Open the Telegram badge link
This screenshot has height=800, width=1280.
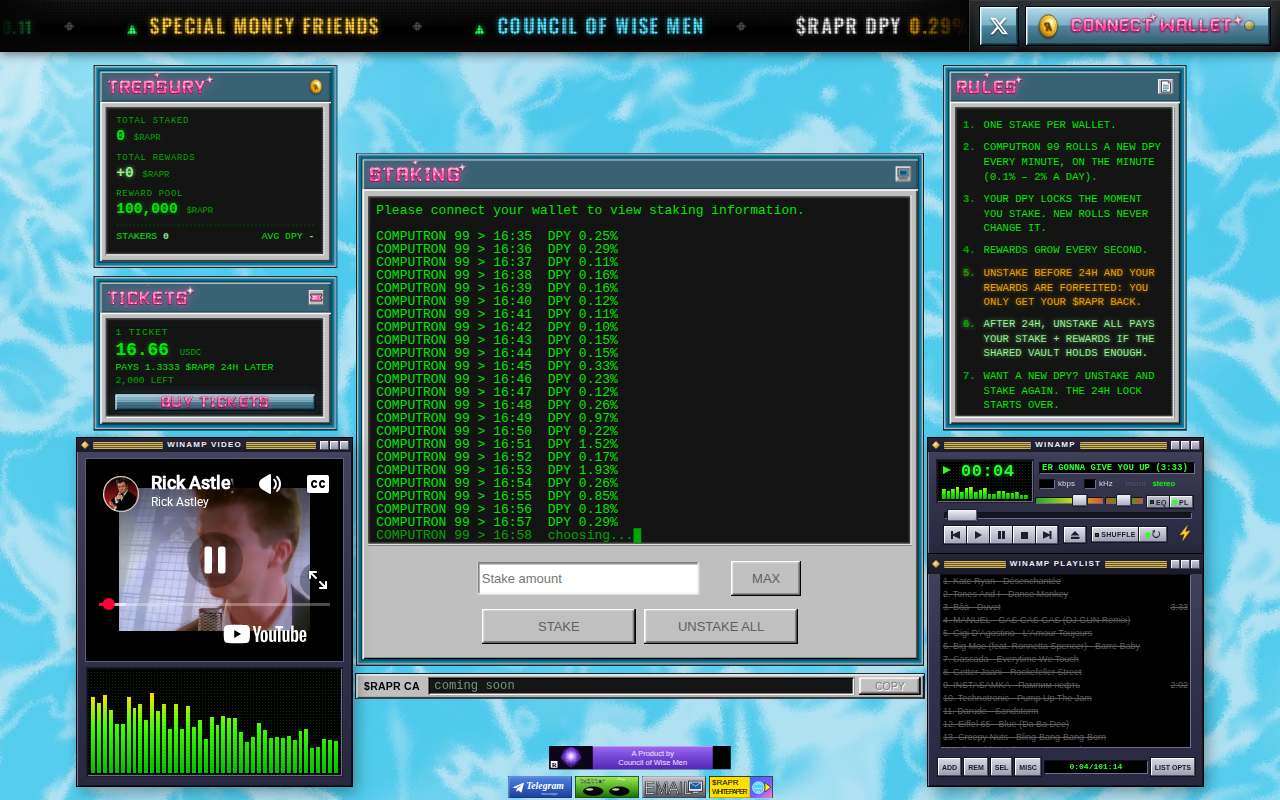pyautogui.click(x=540, y=787)
